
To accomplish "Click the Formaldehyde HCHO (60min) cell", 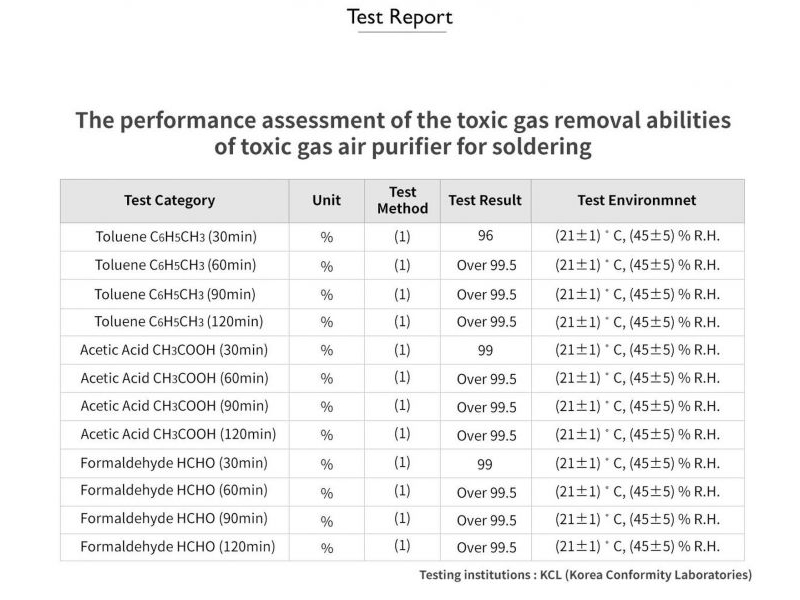I will coord(174,490).
